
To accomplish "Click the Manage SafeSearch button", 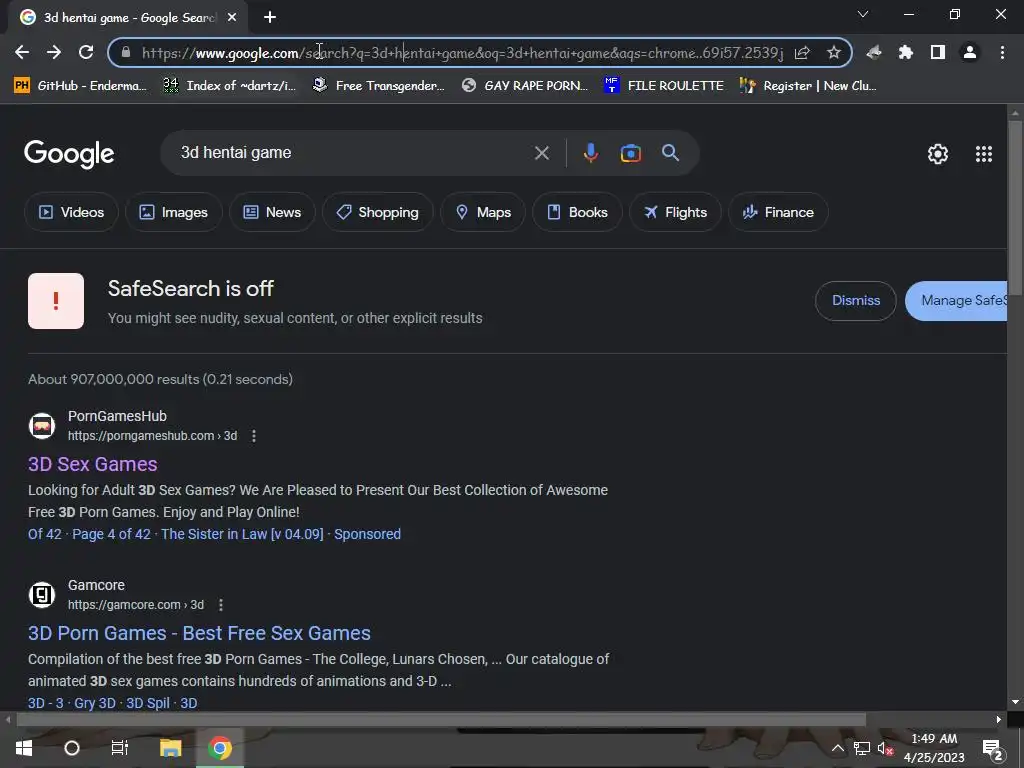I will click(x=956, y=300).
